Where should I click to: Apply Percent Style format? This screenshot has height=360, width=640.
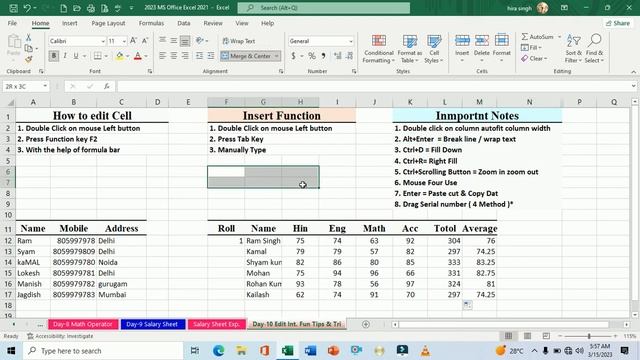click(x=312, y=56)
